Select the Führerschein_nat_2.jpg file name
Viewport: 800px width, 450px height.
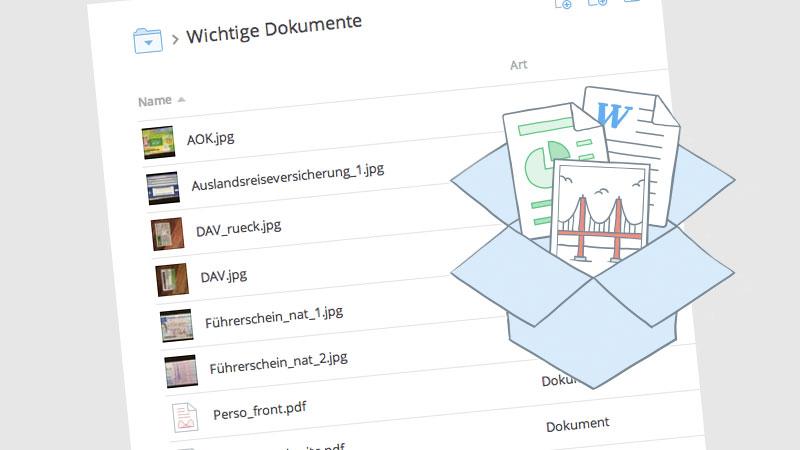279,362
